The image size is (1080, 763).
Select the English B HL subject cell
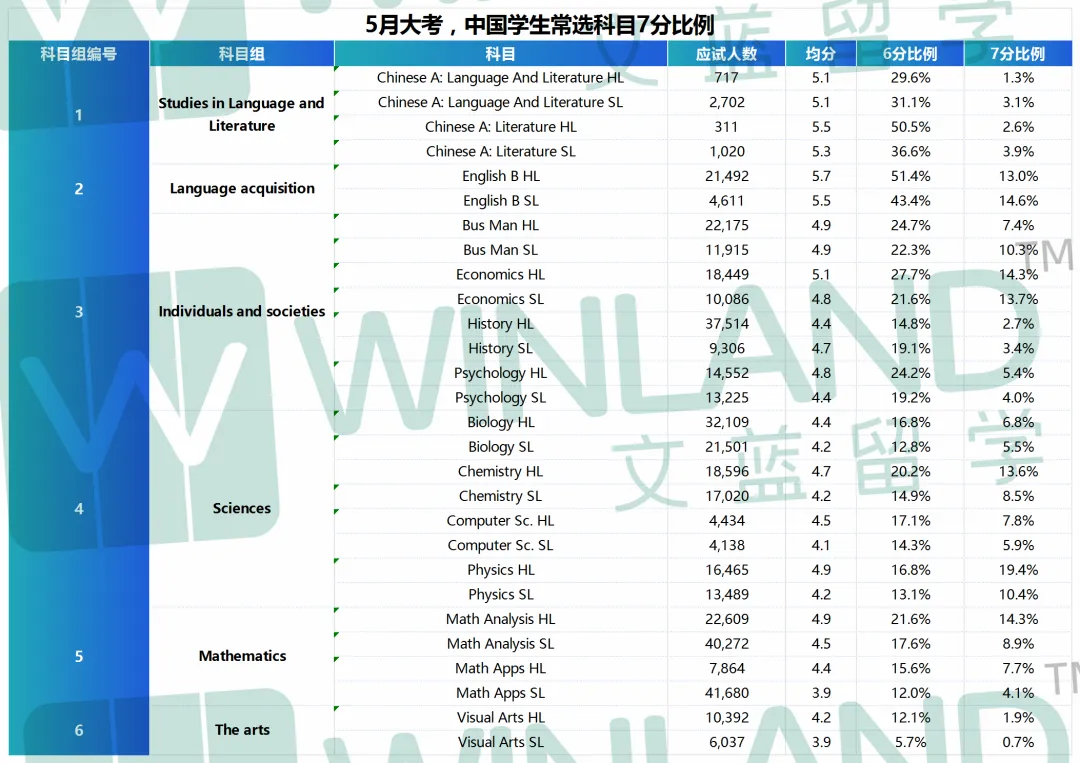click(500, 176)
